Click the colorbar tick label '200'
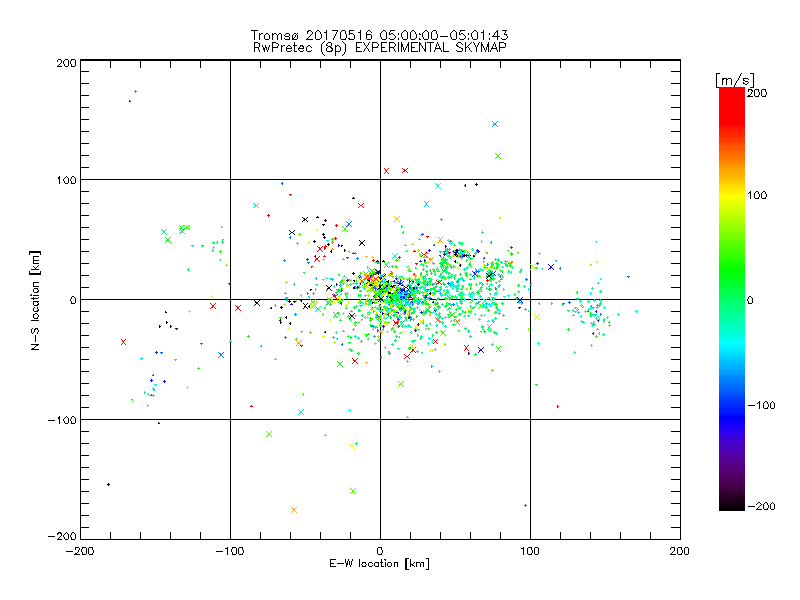 coord(757,93)
